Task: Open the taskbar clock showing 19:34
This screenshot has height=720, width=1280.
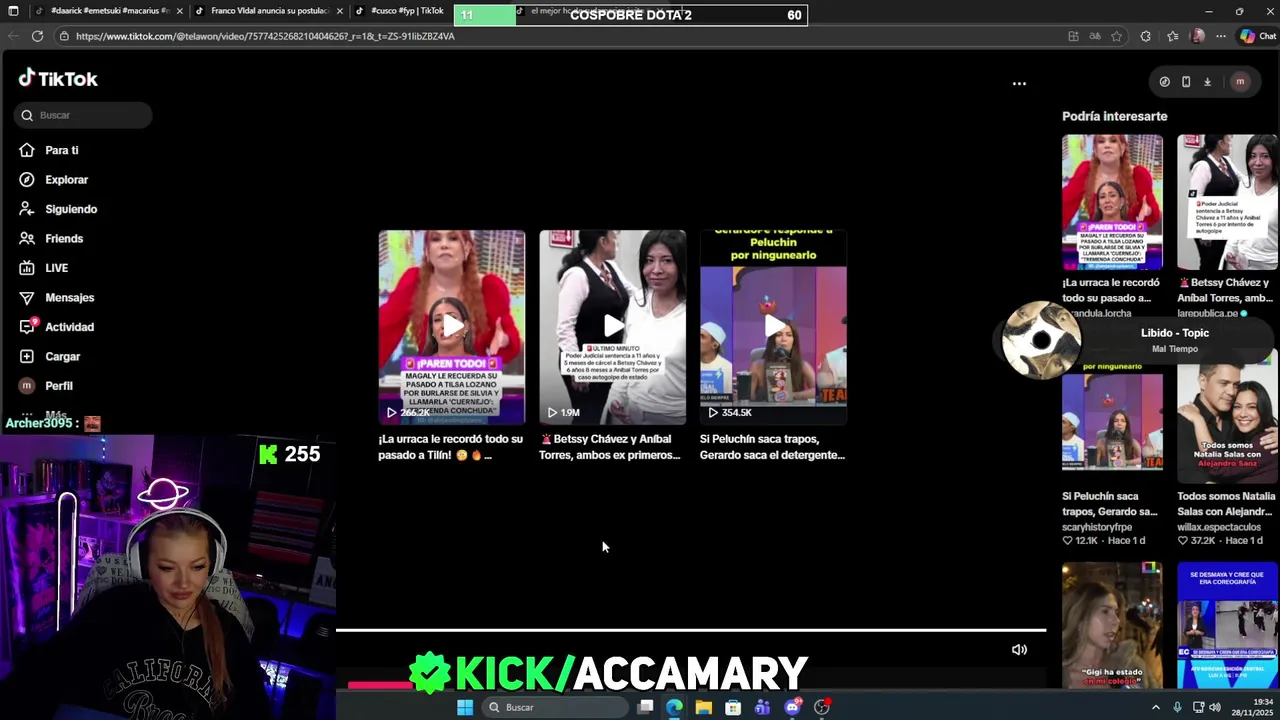Action: click(1255, 707)
